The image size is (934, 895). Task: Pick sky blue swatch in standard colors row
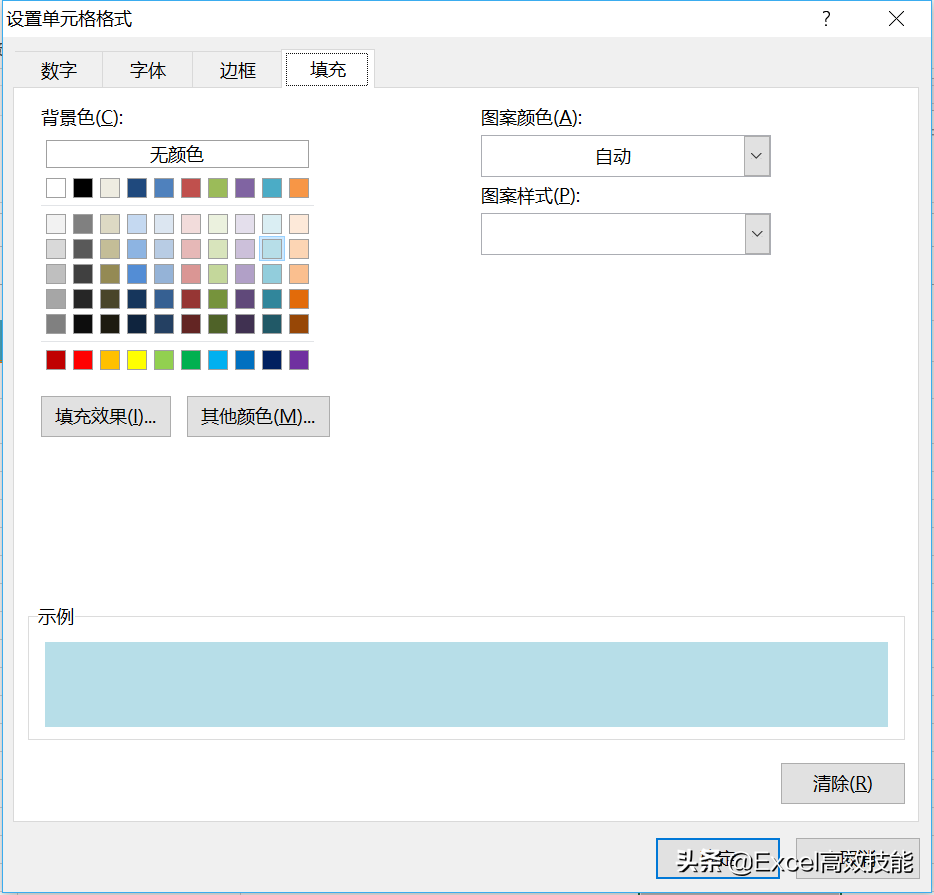[218, 360]
